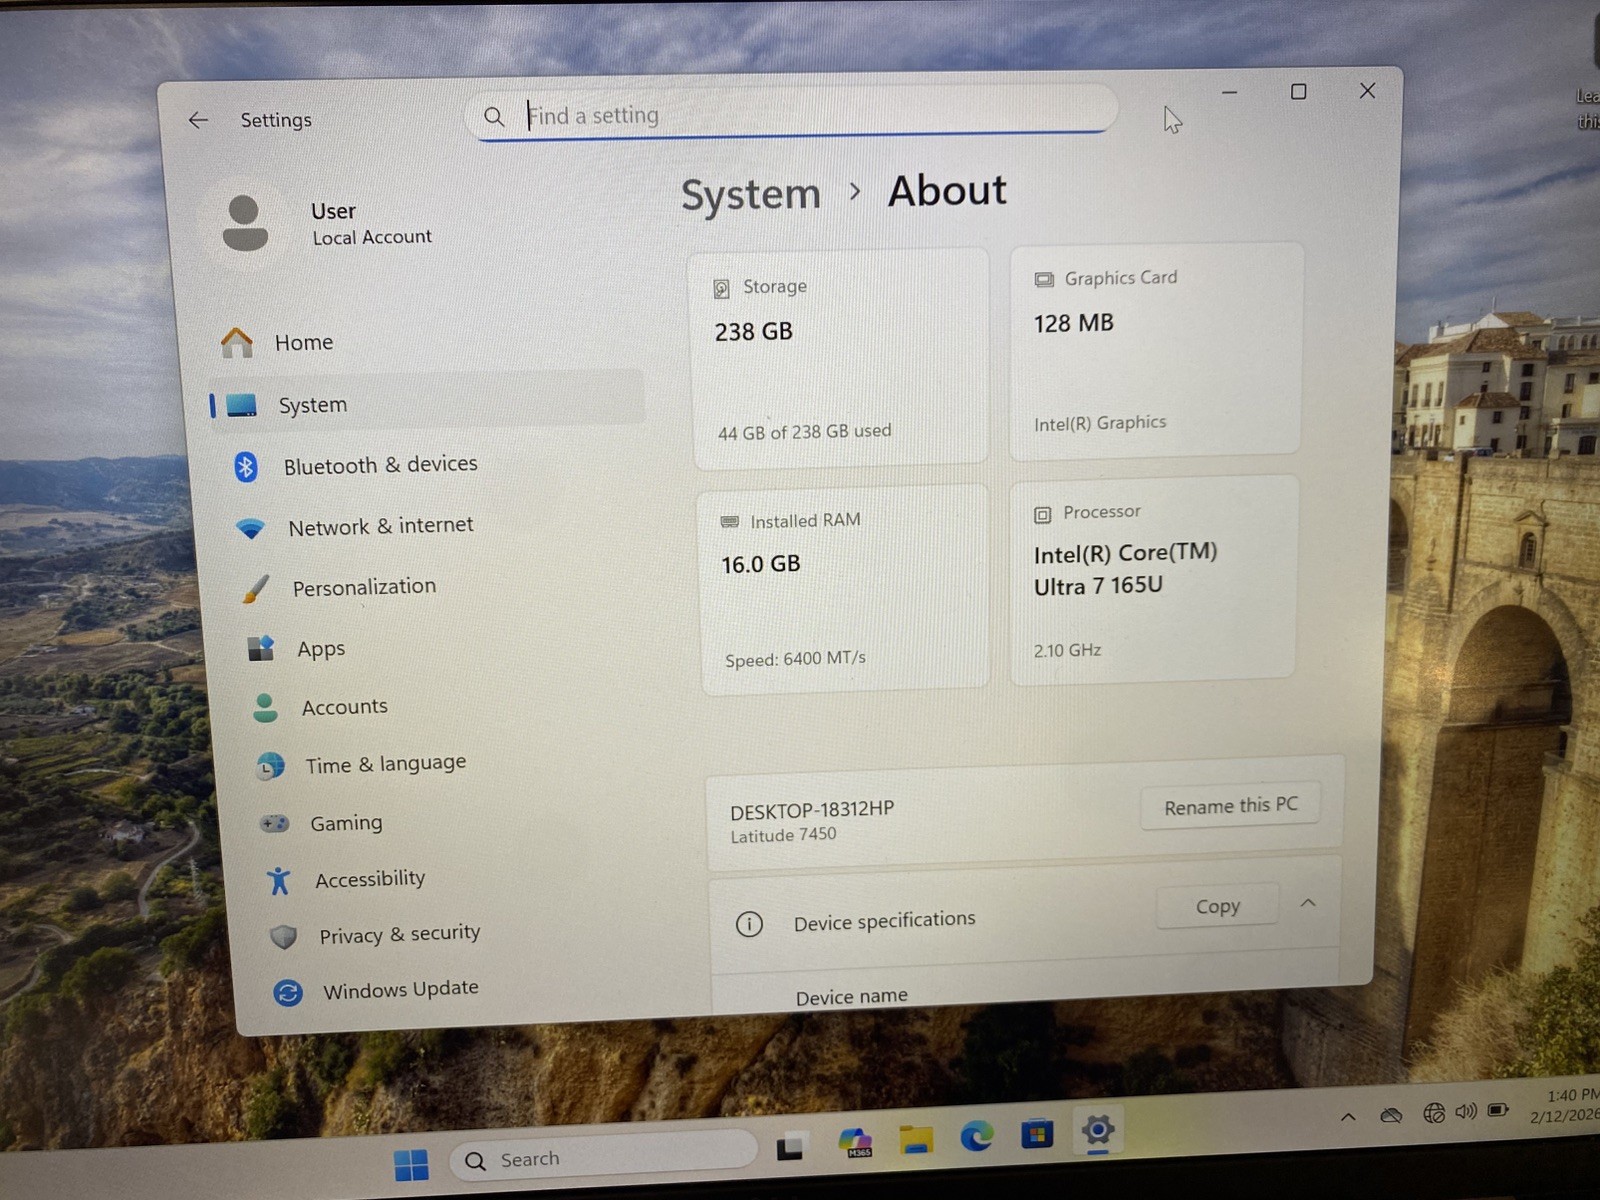Click the Privacy shield icon
This screenshot has width=1600, height=1200.
coord(284,937)
